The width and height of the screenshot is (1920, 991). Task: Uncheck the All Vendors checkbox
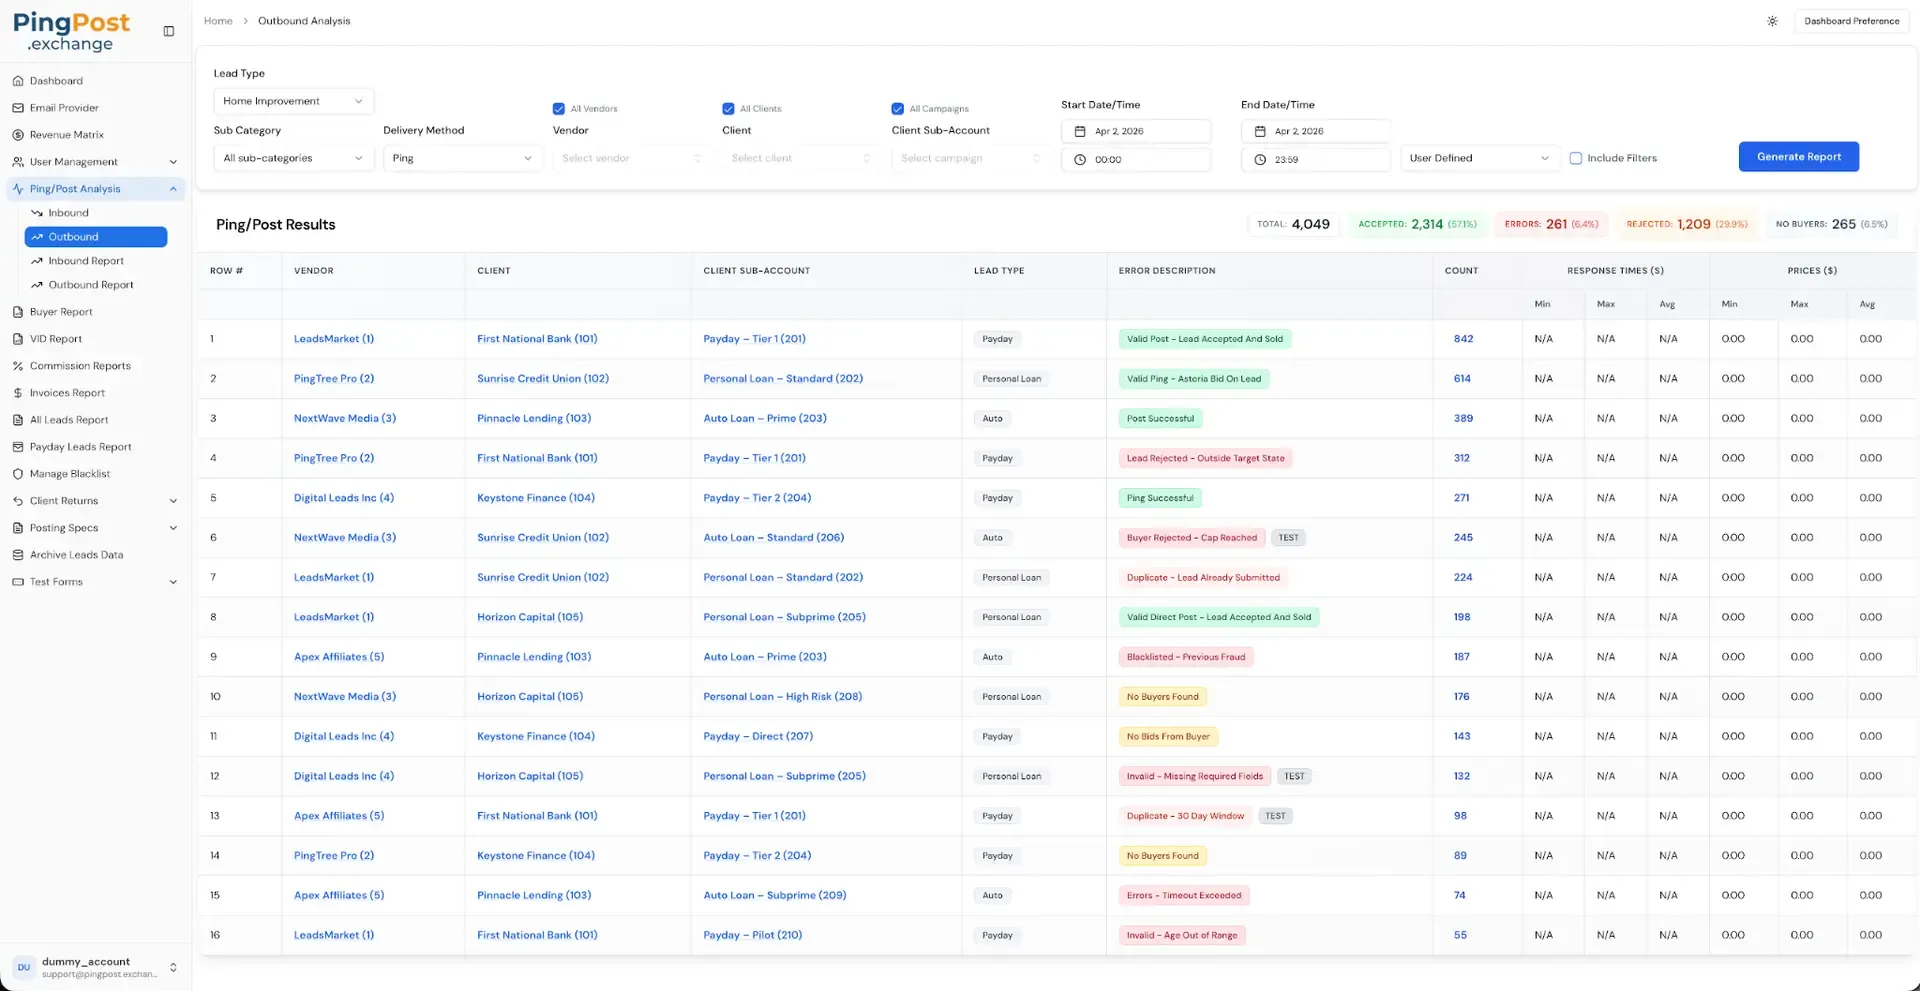pos(559,109)
